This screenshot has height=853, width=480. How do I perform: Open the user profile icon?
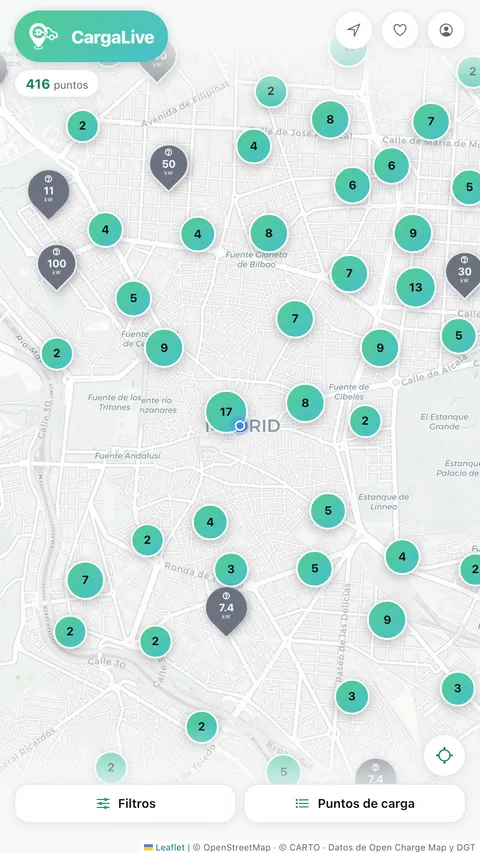click(446, 30)
